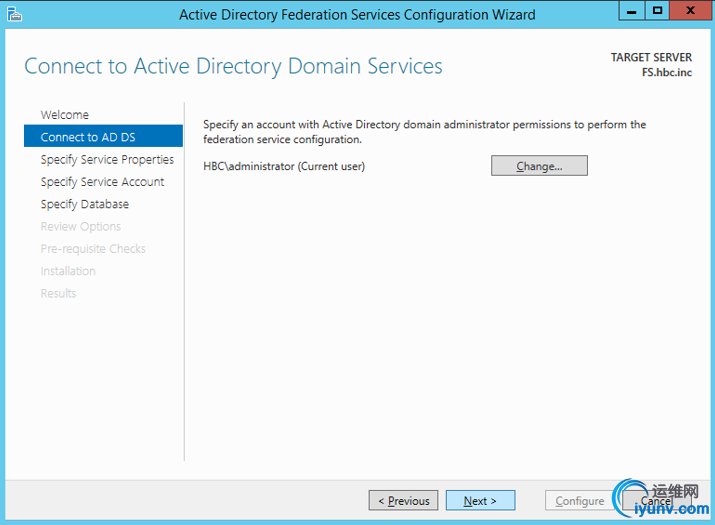Click the HBC\administrator (Current user) text
The image size is (715, 525).
click(284, 166)
